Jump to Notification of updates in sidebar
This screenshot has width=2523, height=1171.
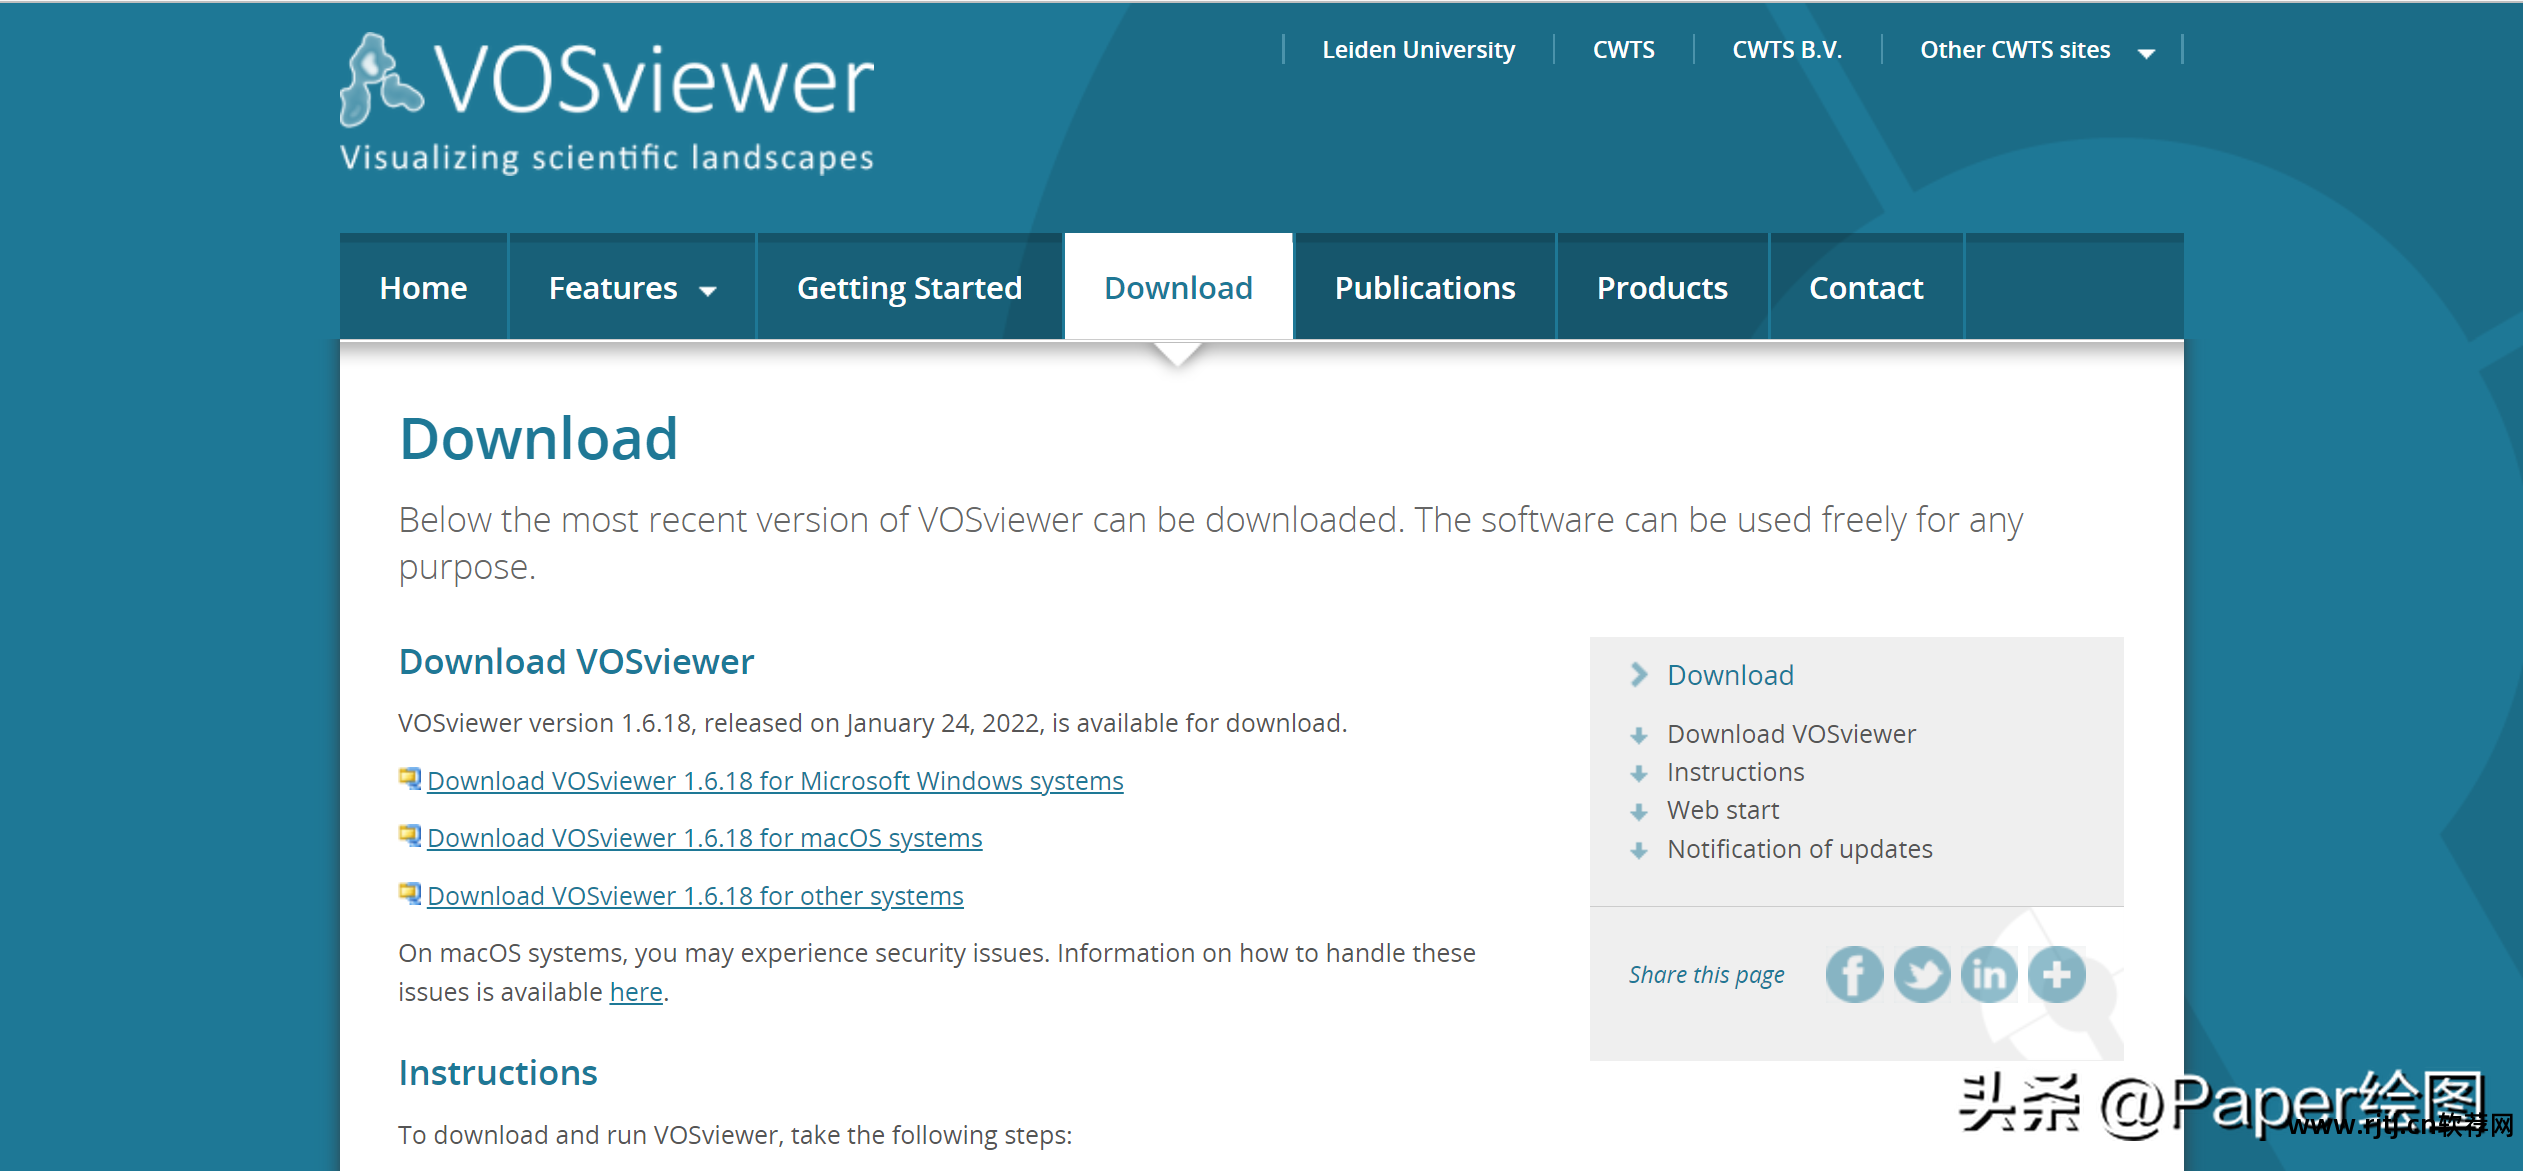pos(1799,849)
